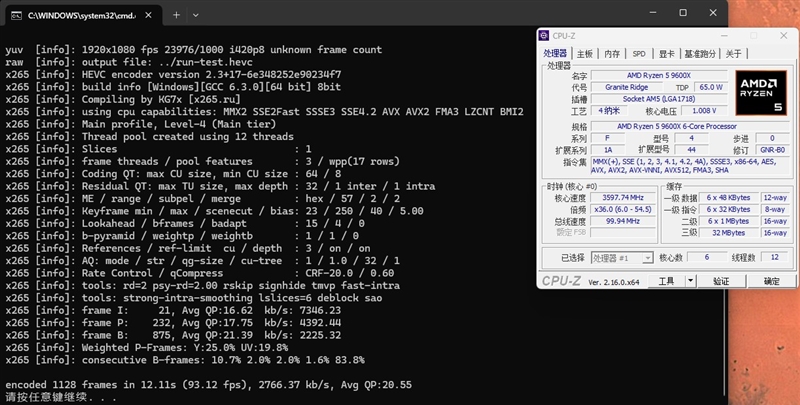
Task: Click the 确定 button
Action: click(771, 282)
